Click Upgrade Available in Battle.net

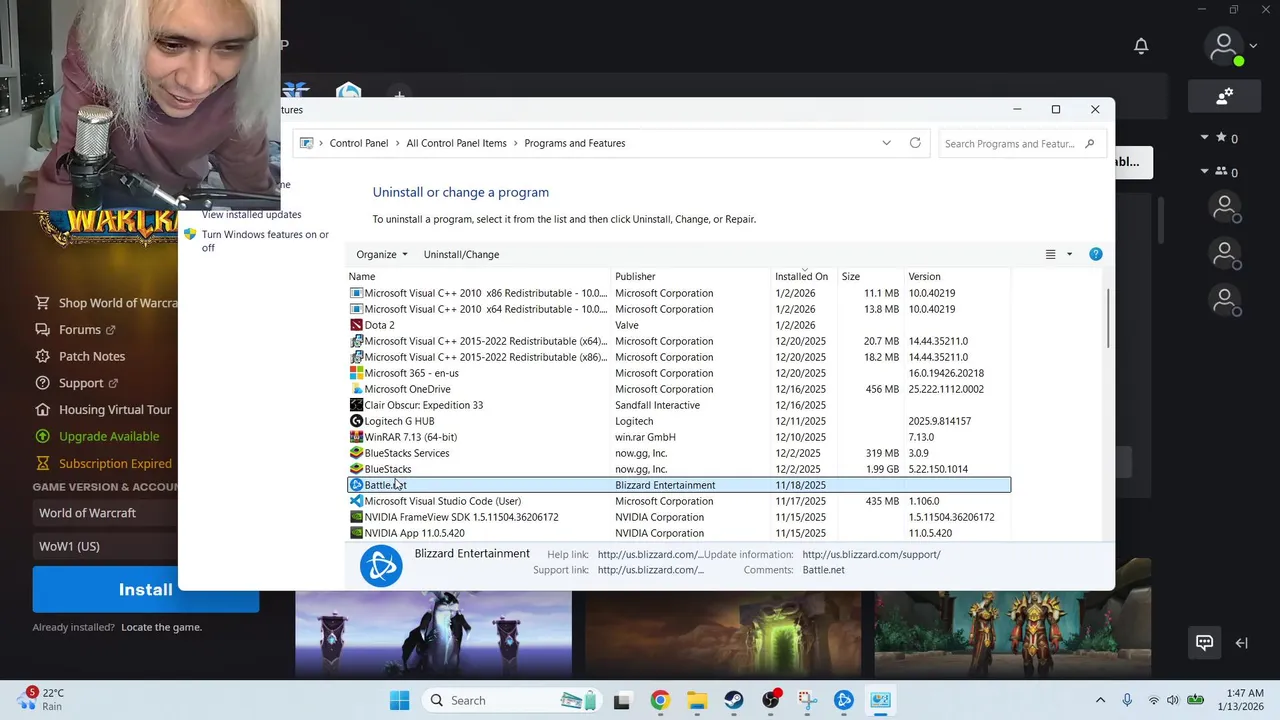97,436
